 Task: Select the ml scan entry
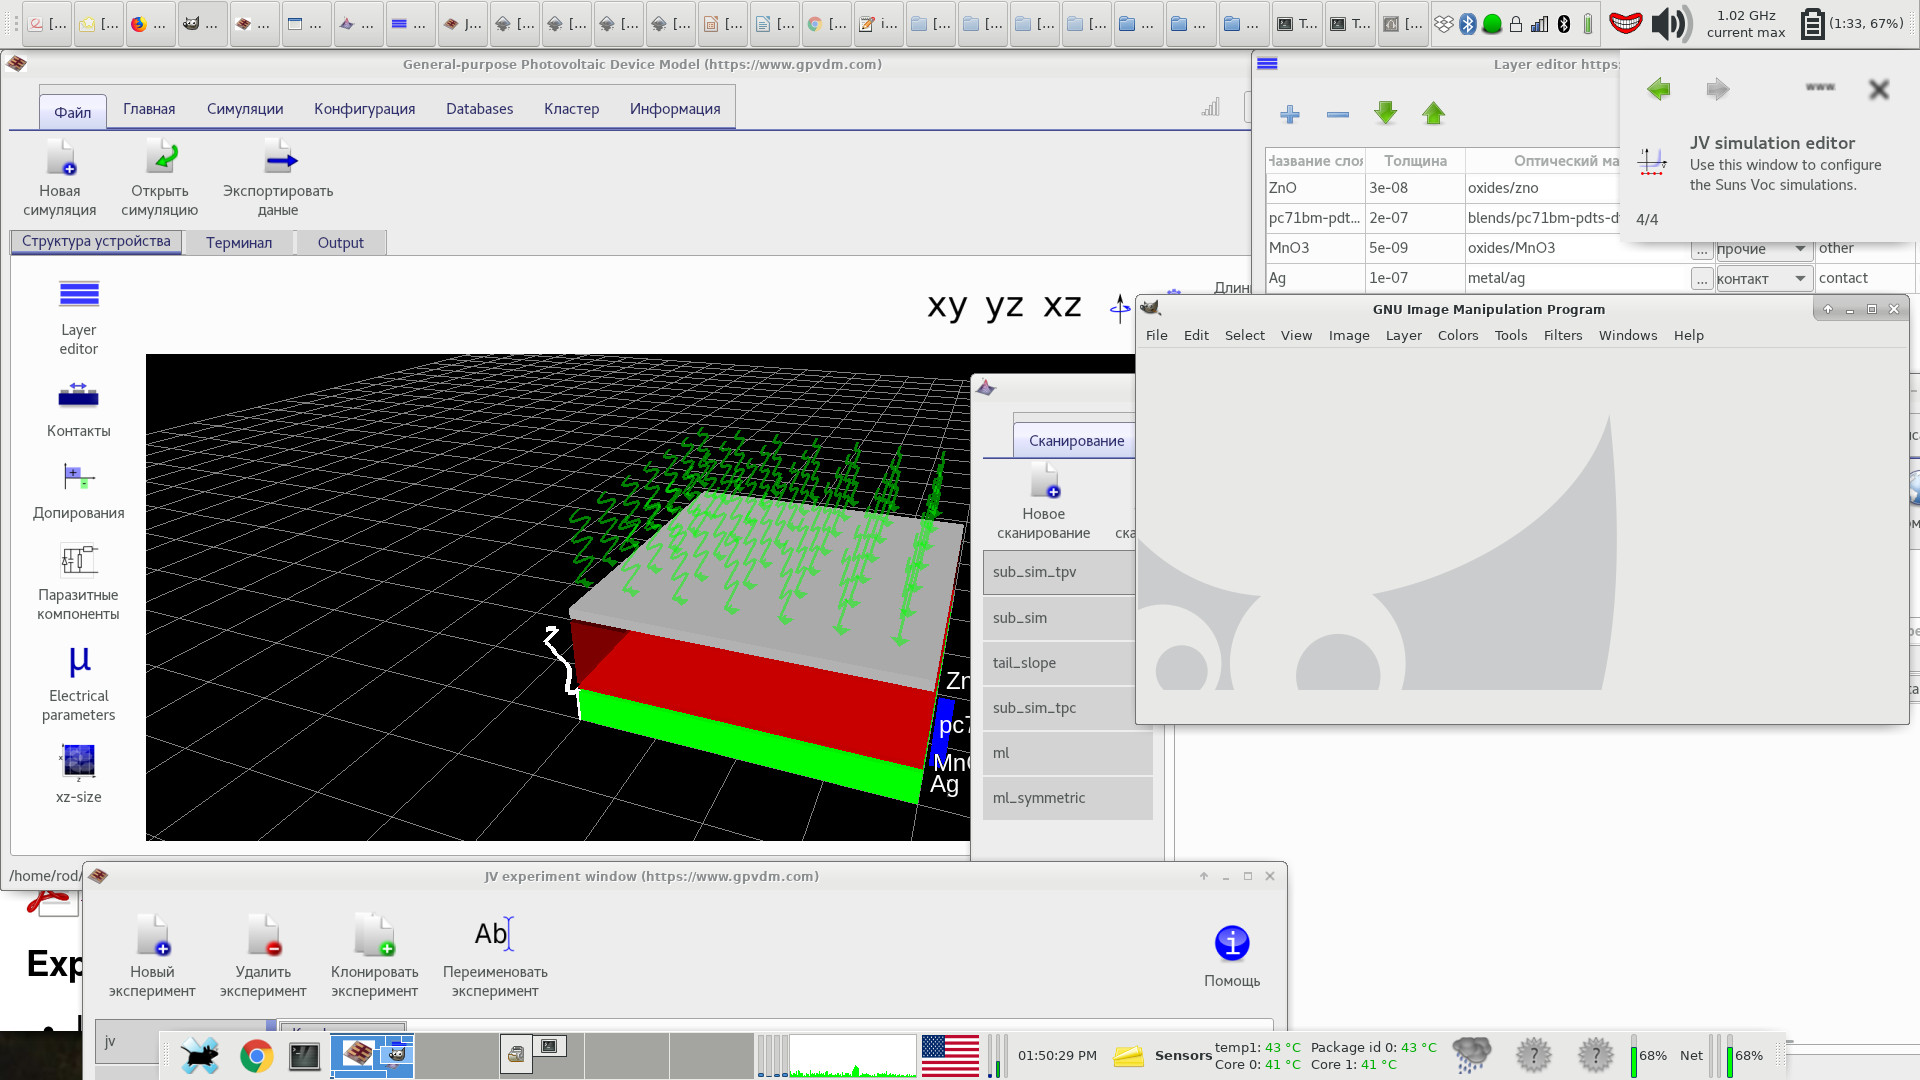tap(1067, 753)
